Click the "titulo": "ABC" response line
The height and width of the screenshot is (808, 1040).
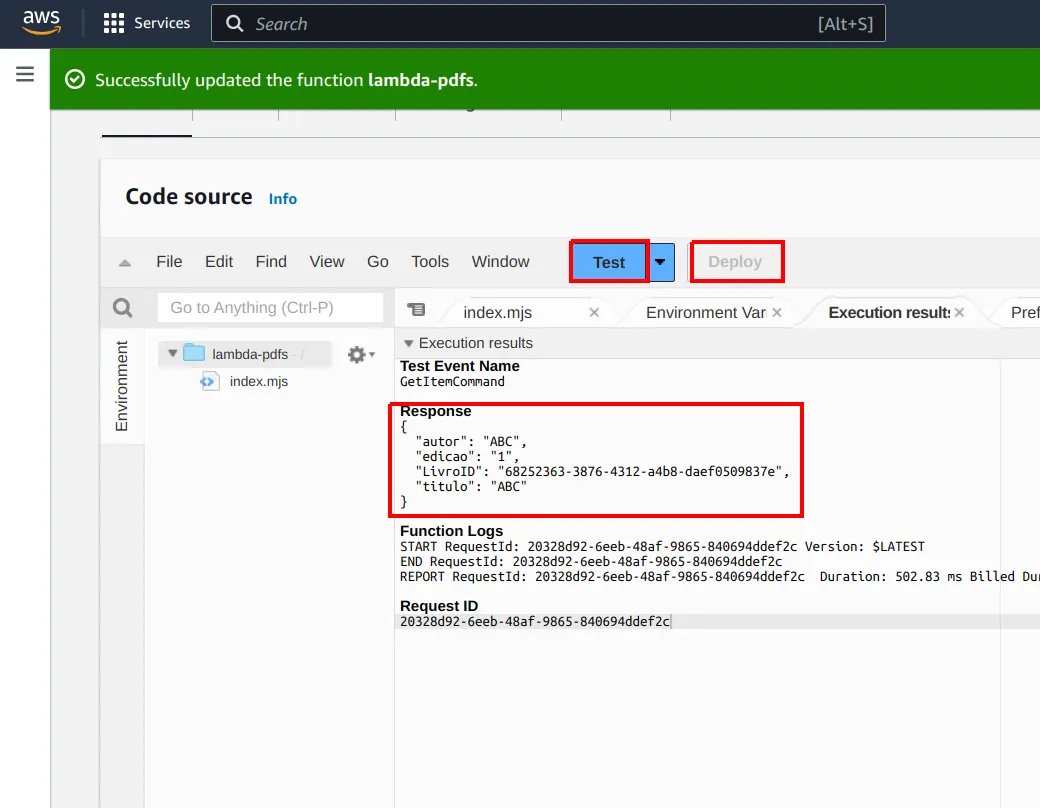471,487
